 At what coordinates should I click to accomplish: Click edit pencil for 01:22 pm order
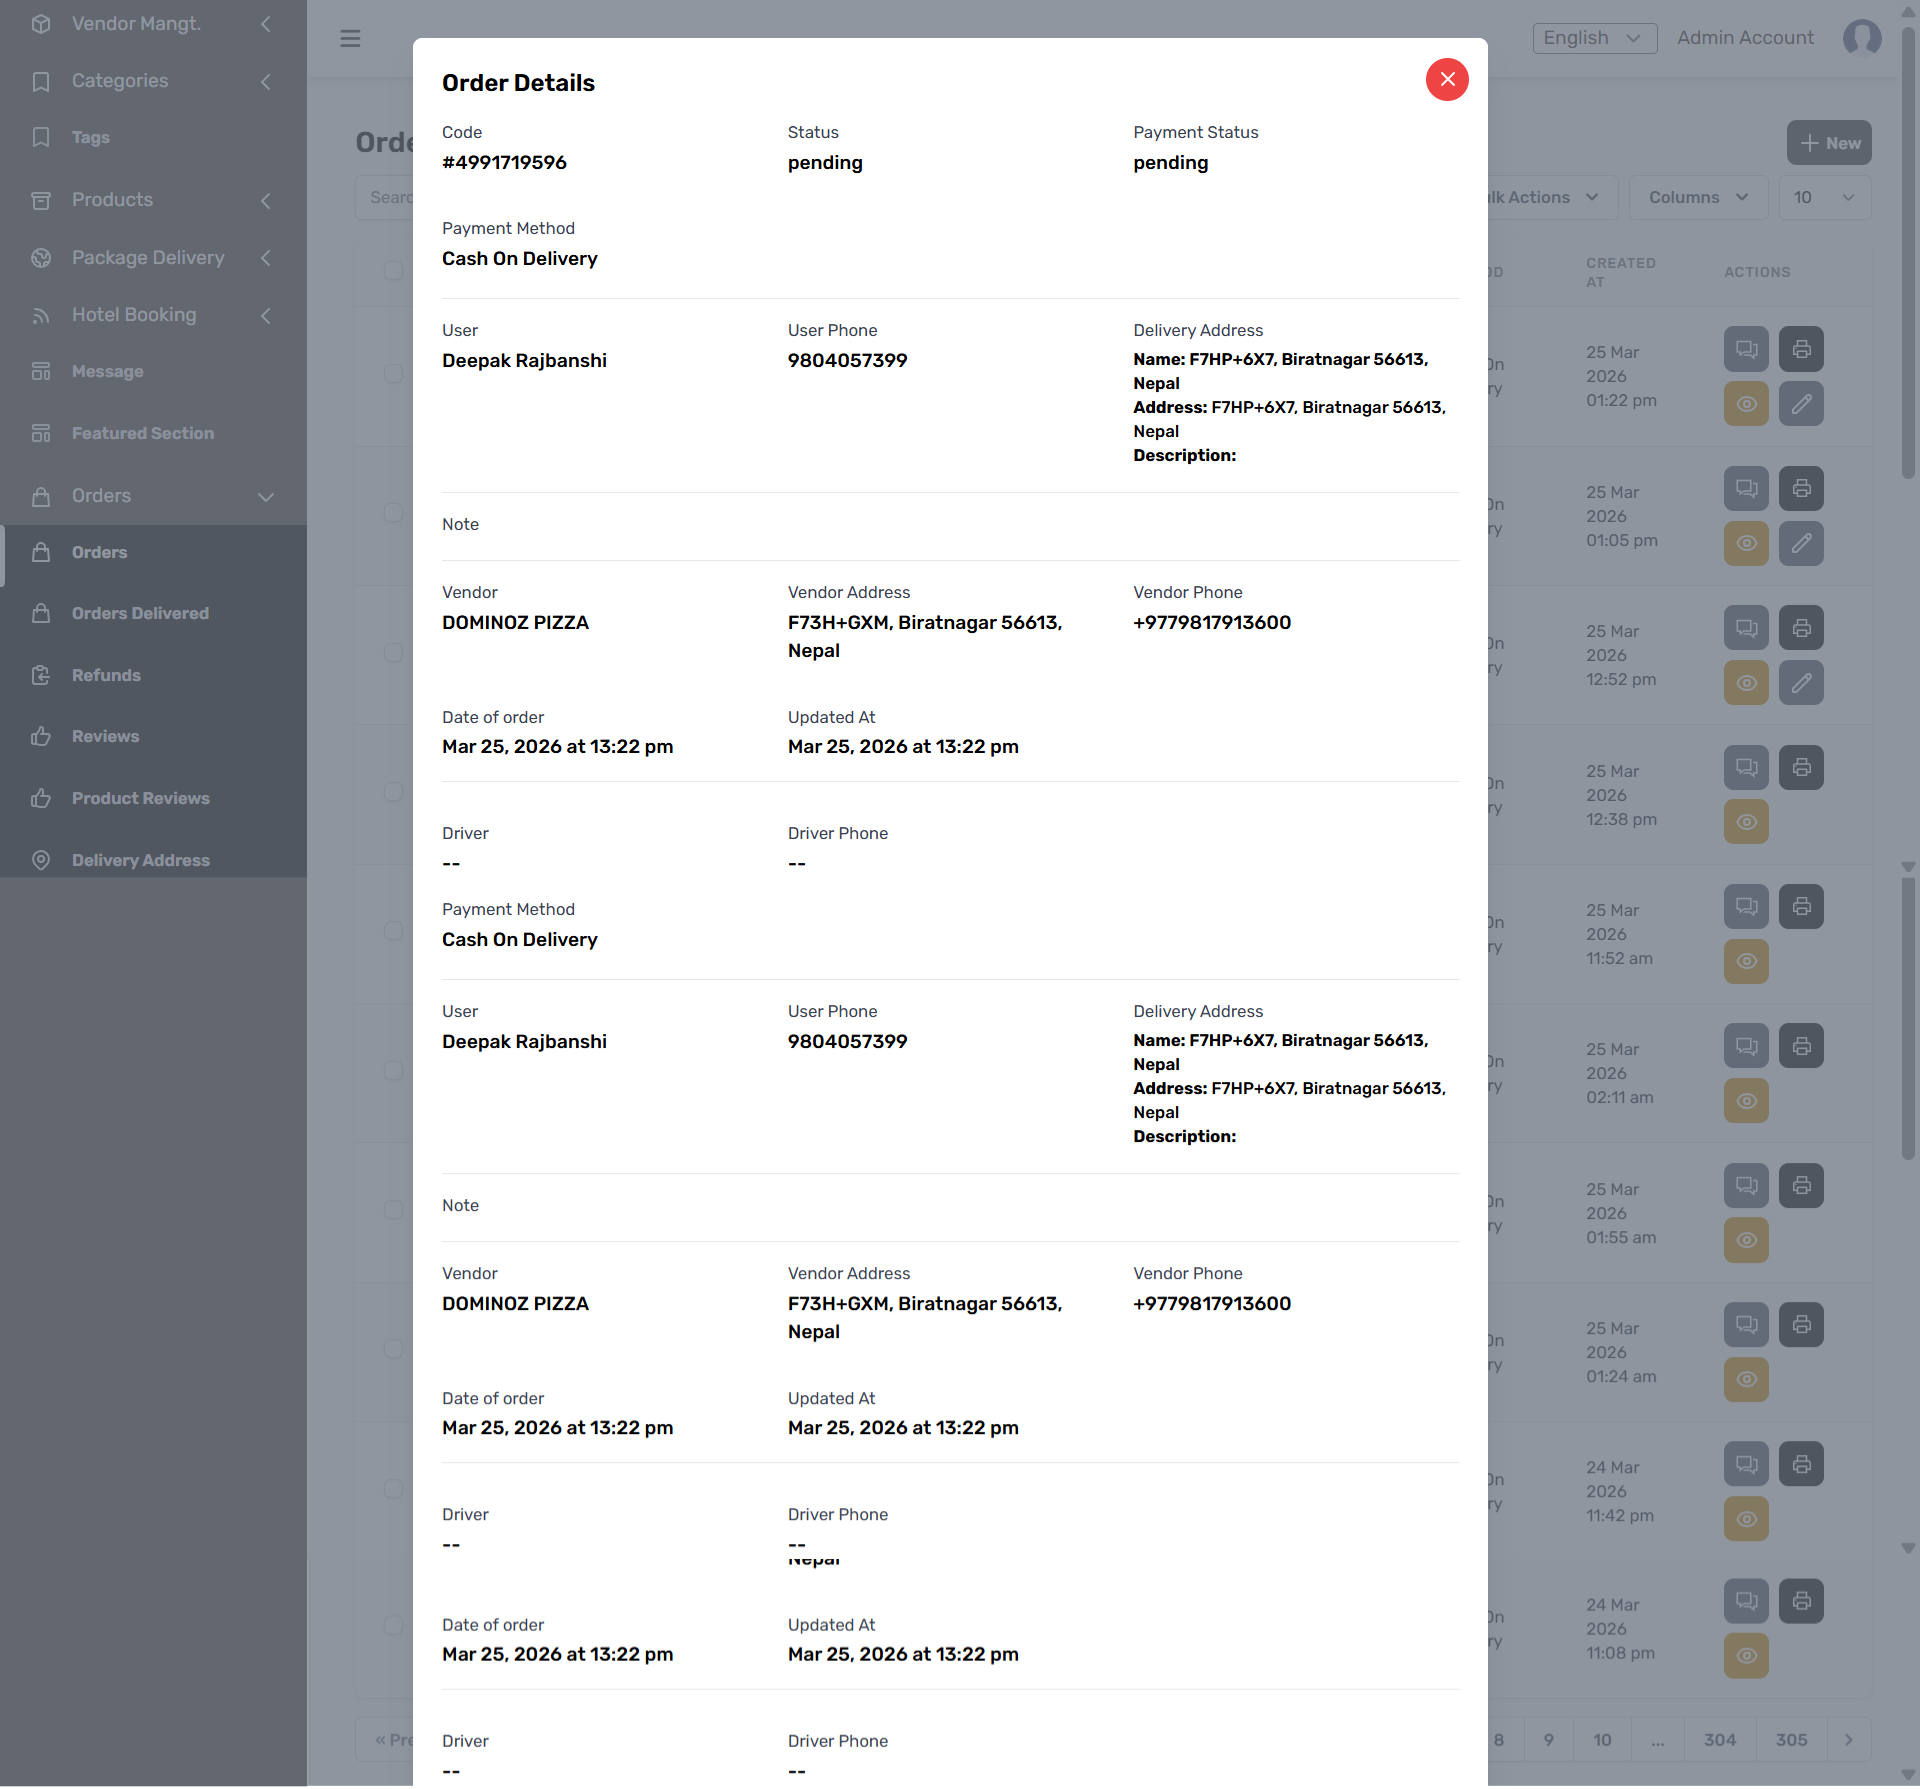coord(1801,404)
